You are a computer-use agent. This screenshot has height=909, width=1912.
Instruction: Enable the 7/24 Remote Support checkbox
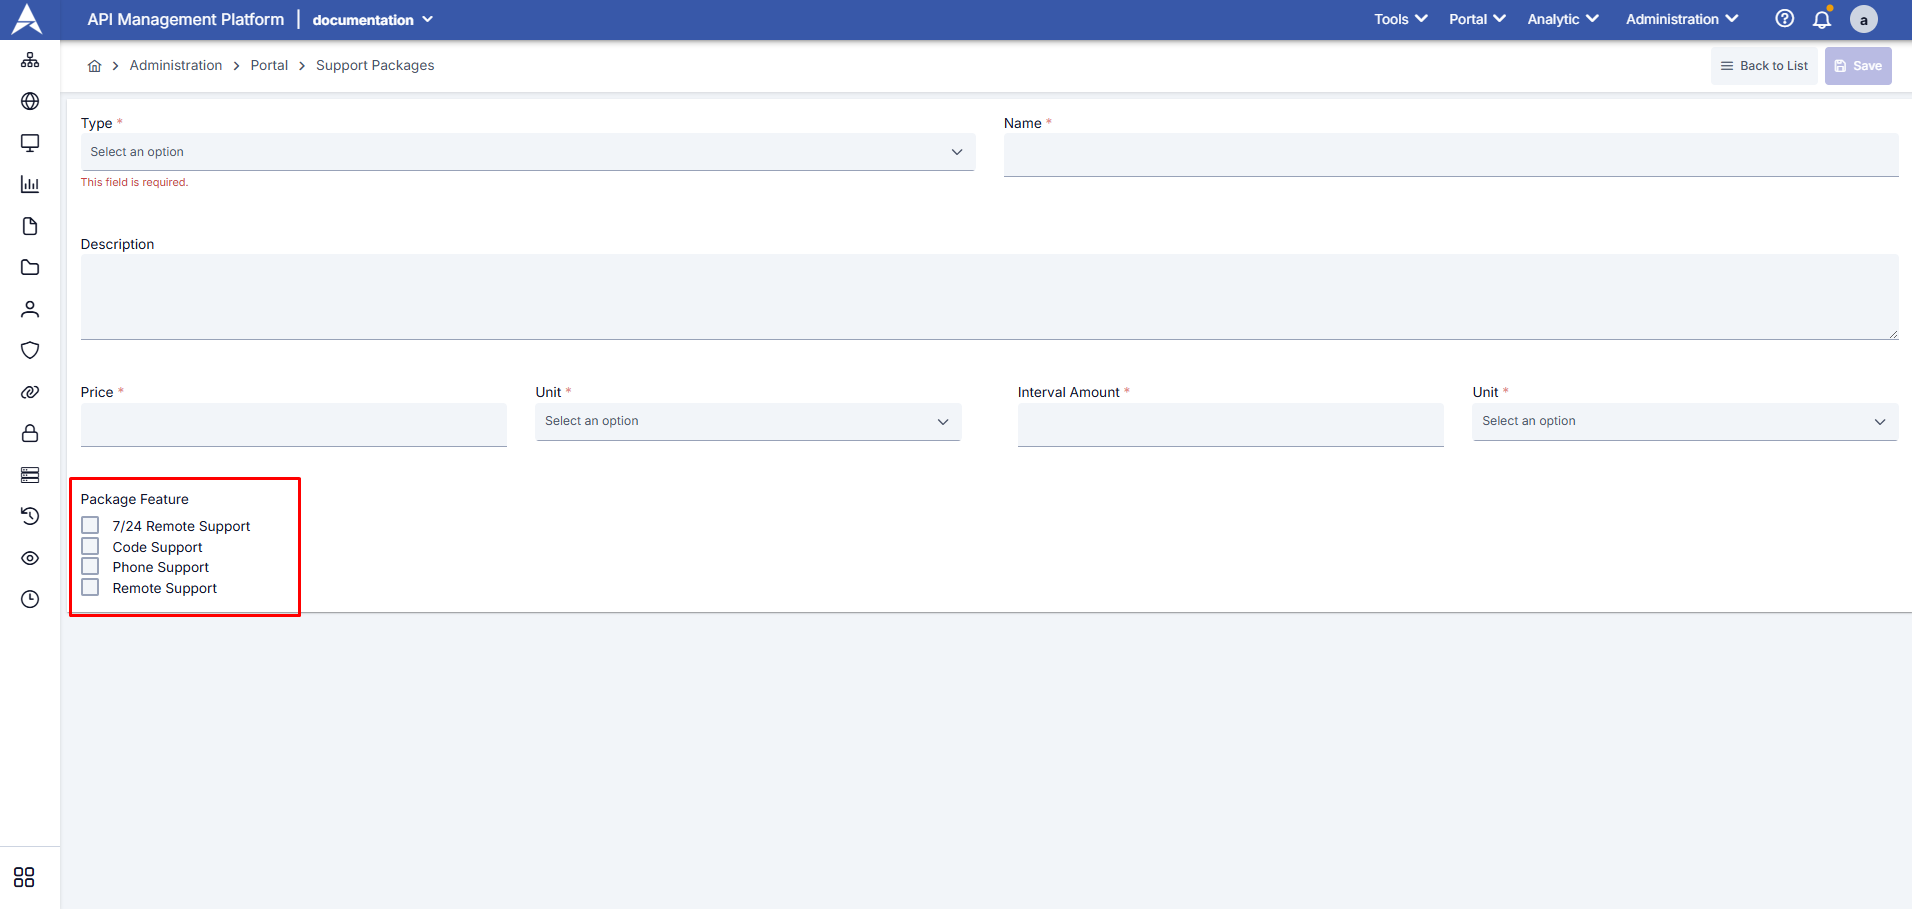tap(90, 524)
